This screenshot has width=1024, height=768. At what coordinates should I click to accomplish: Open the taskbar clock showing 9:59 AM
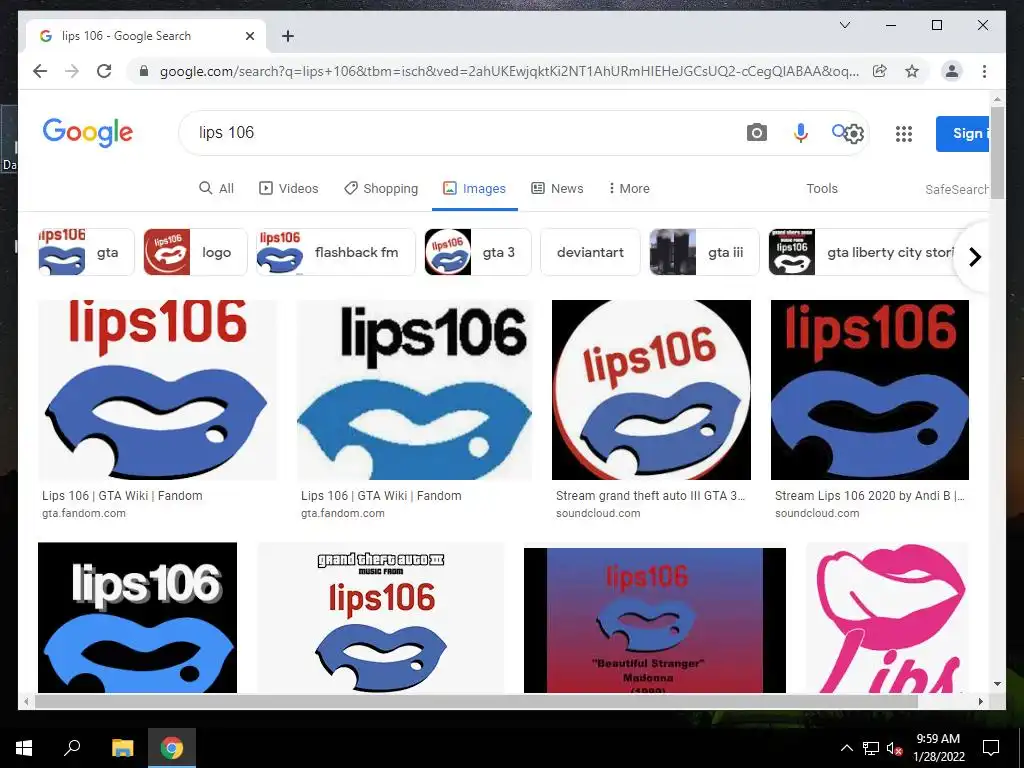click(938, 748)
